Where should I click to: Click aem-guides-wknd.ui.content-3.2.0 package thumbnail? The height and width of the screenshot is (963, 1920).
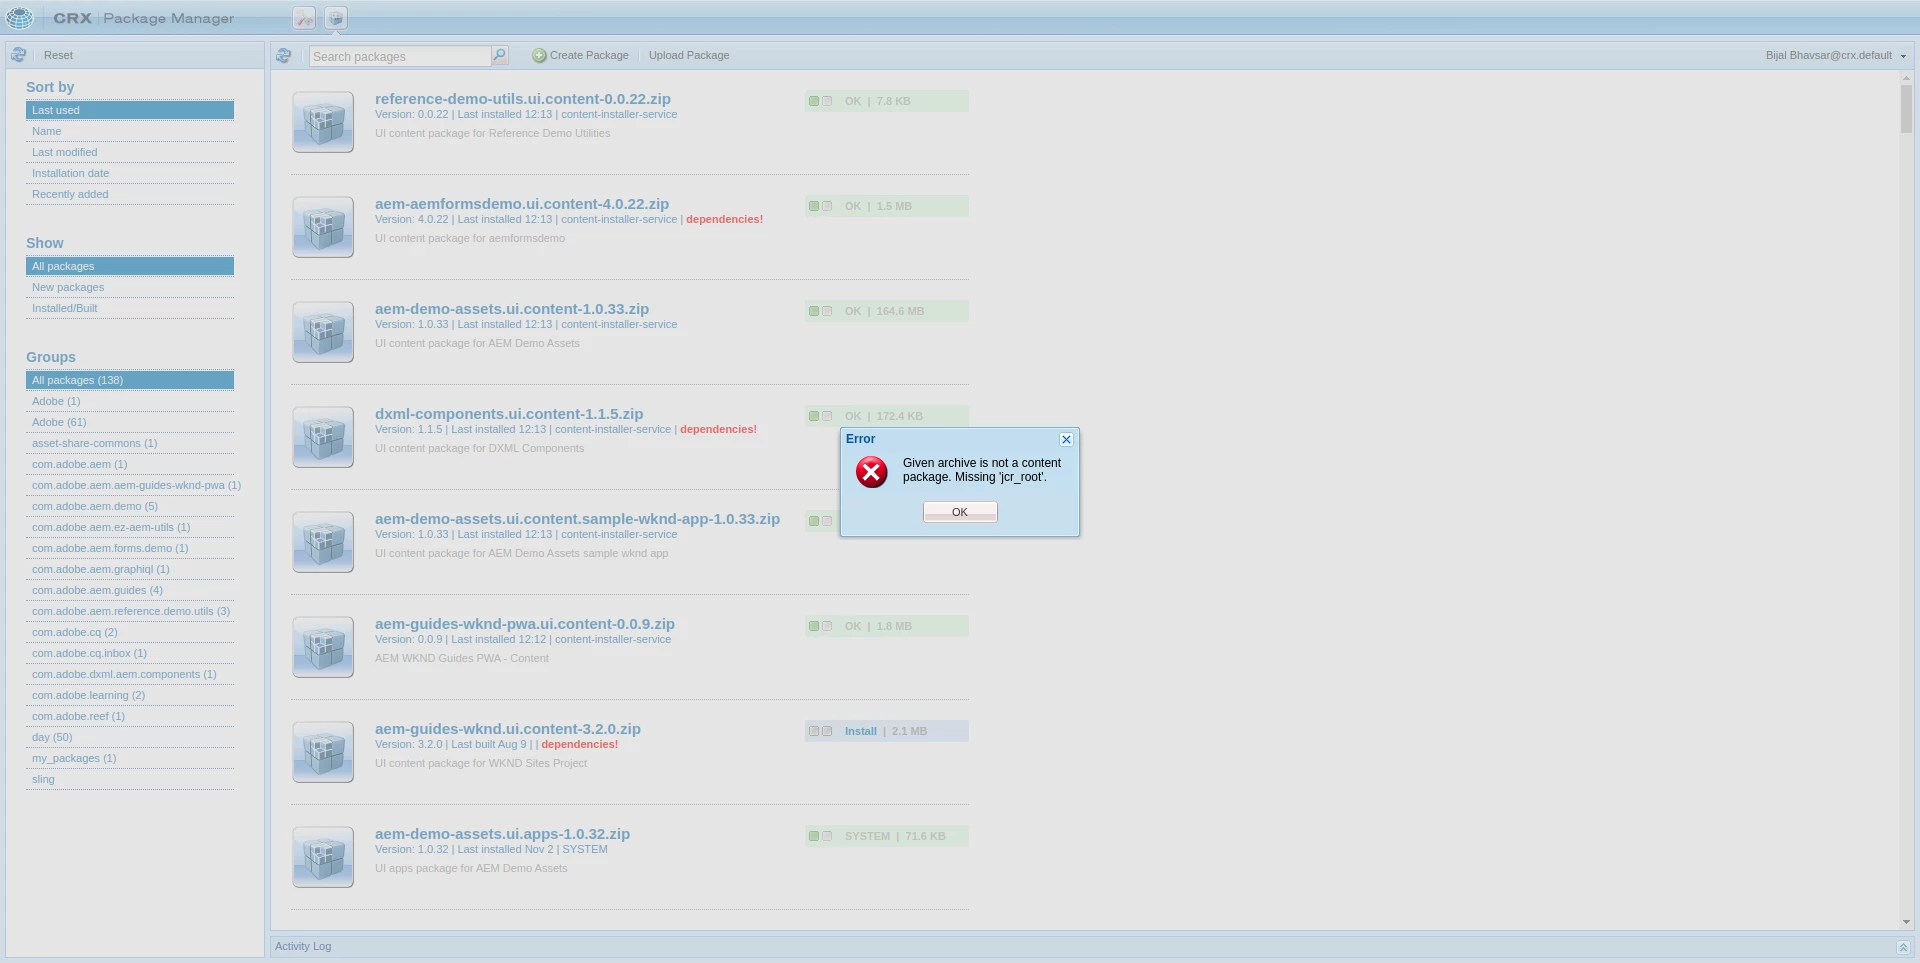tap(323, 752)
